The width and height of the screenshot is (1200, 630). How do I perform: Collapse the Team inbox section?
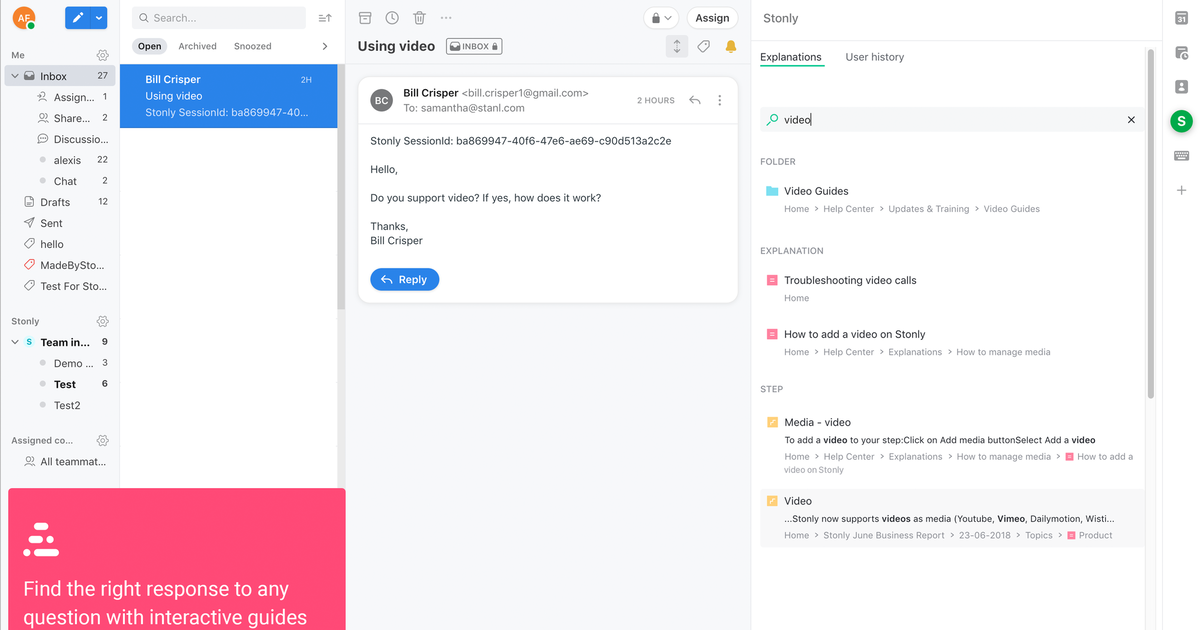[x=15, y=342]
